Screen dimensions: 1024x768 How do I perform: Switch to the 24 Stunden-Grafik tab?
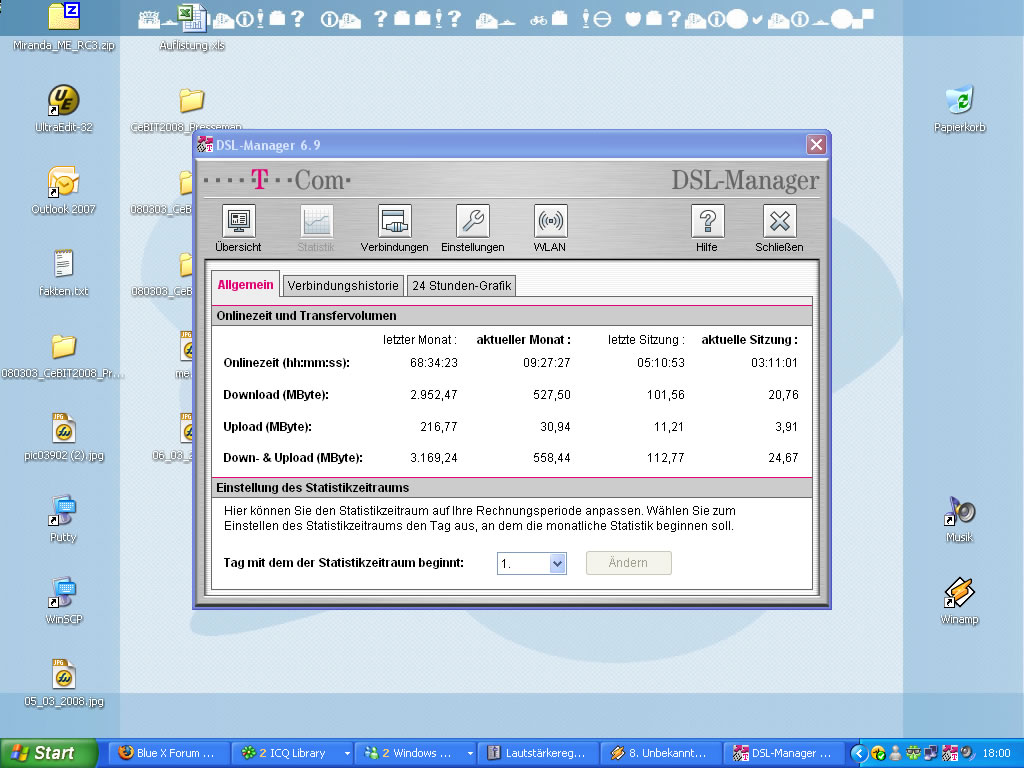pos(461,286)
